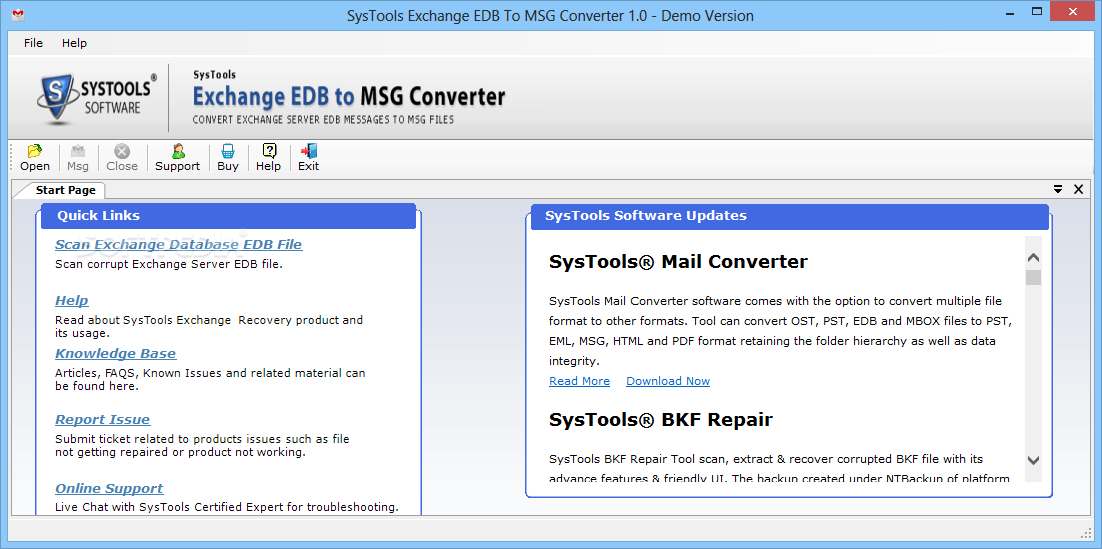
Task: Click Read More for Mail Converter
Action: [579, 381]
